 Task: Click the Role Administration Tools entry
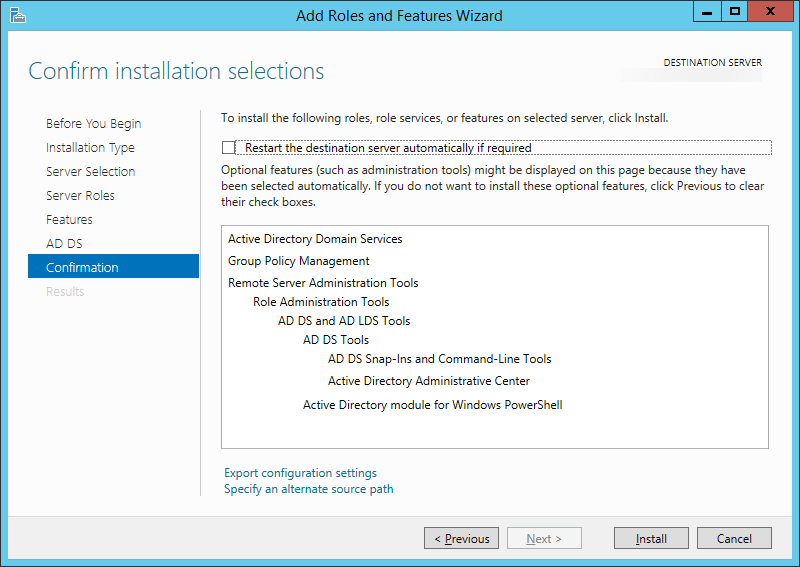pos(321,302)
